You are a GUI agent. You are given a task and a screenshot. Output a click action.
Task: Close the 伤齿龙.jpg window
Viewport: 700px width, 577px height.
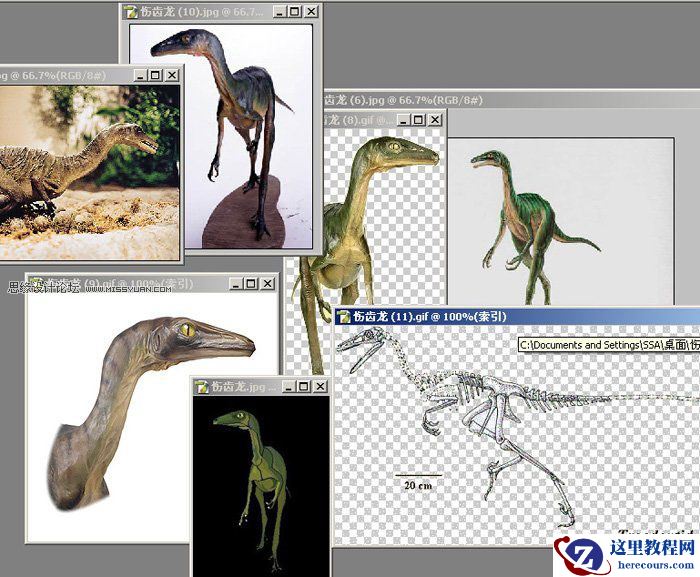coord(320,387)
